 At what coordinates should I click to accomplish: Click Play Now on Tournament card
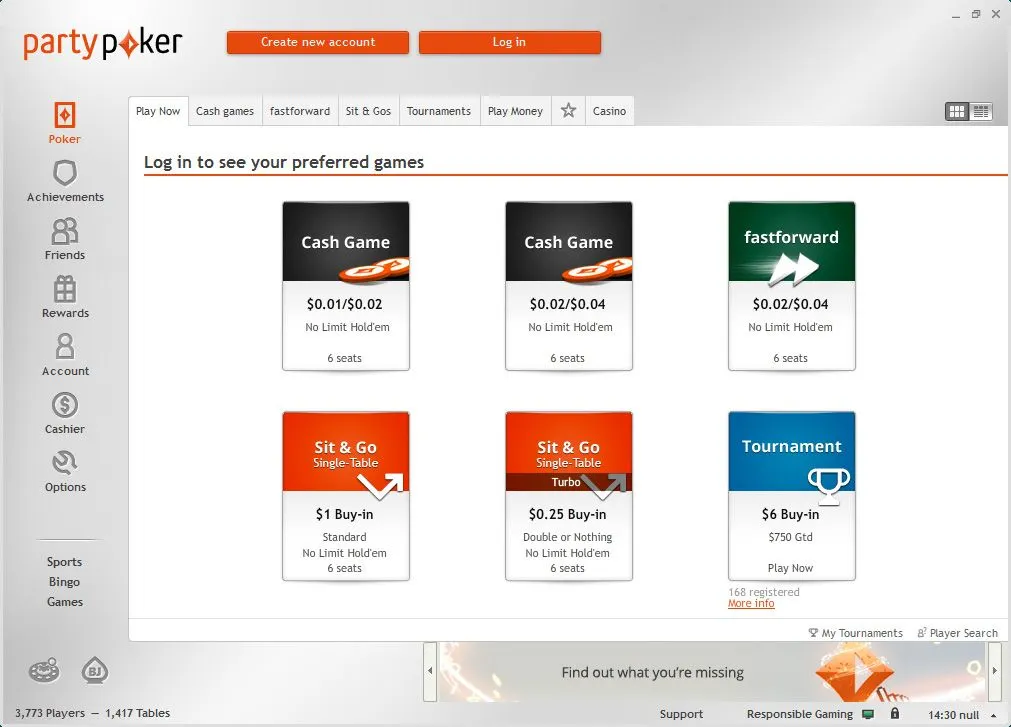tap(790, 568)
